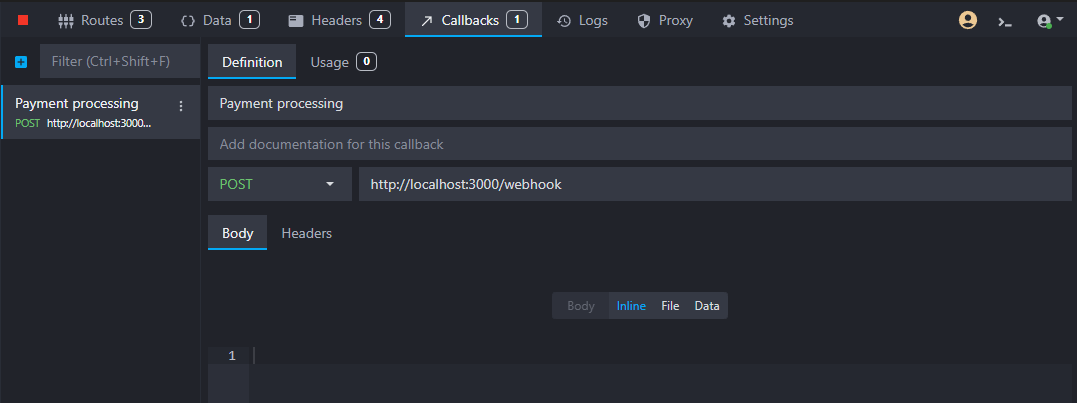Click the Filter callbacks search field

point(119,62)
